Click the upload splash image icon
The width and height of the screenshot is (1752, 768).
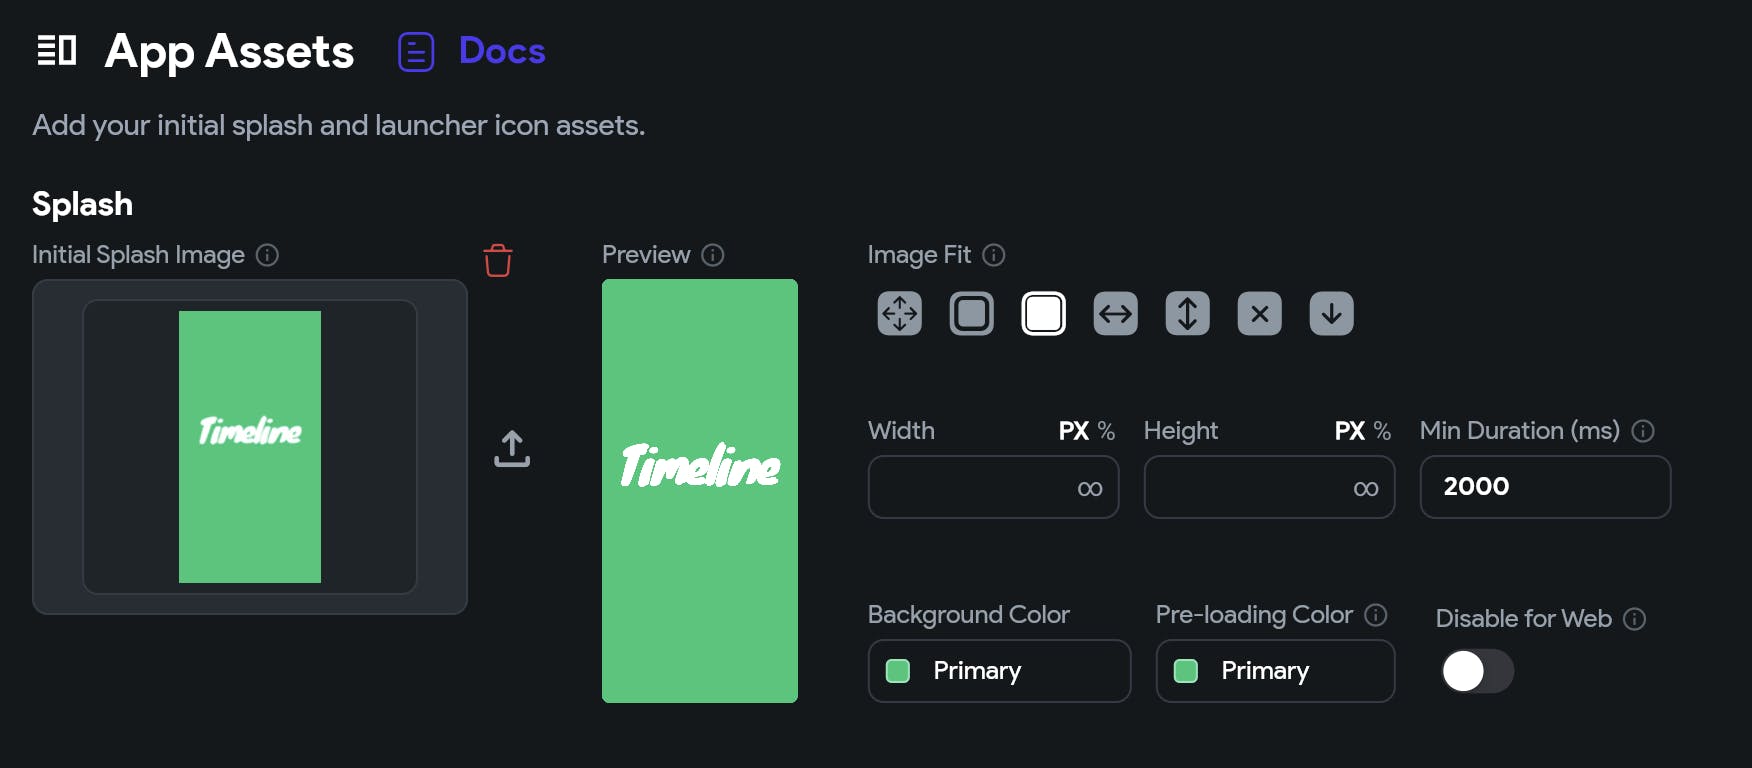tap(512, 449)
